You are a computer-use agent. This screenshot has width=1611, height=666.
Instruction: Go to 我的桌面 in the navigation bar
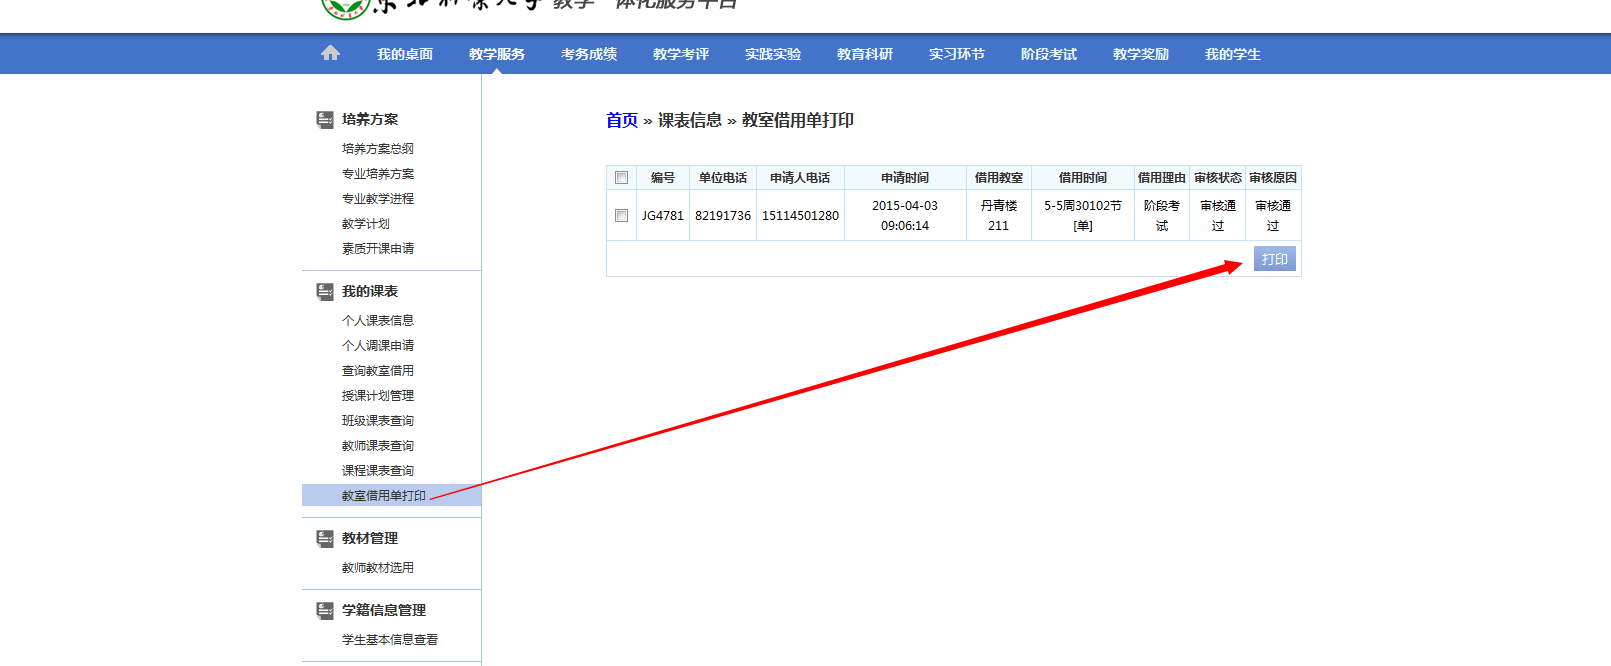(x=405, y=54)
